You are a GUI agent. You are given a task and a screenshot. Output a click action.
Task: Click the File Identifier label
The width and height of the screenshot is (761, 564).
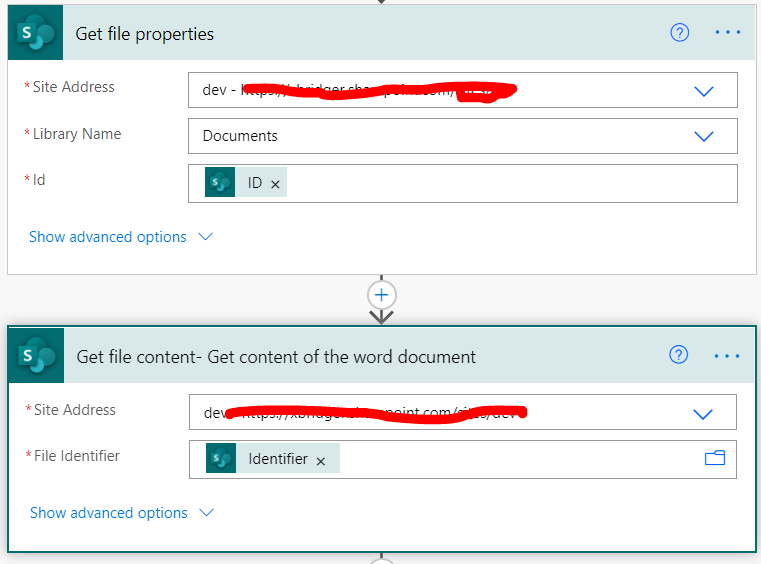(77, 456)
